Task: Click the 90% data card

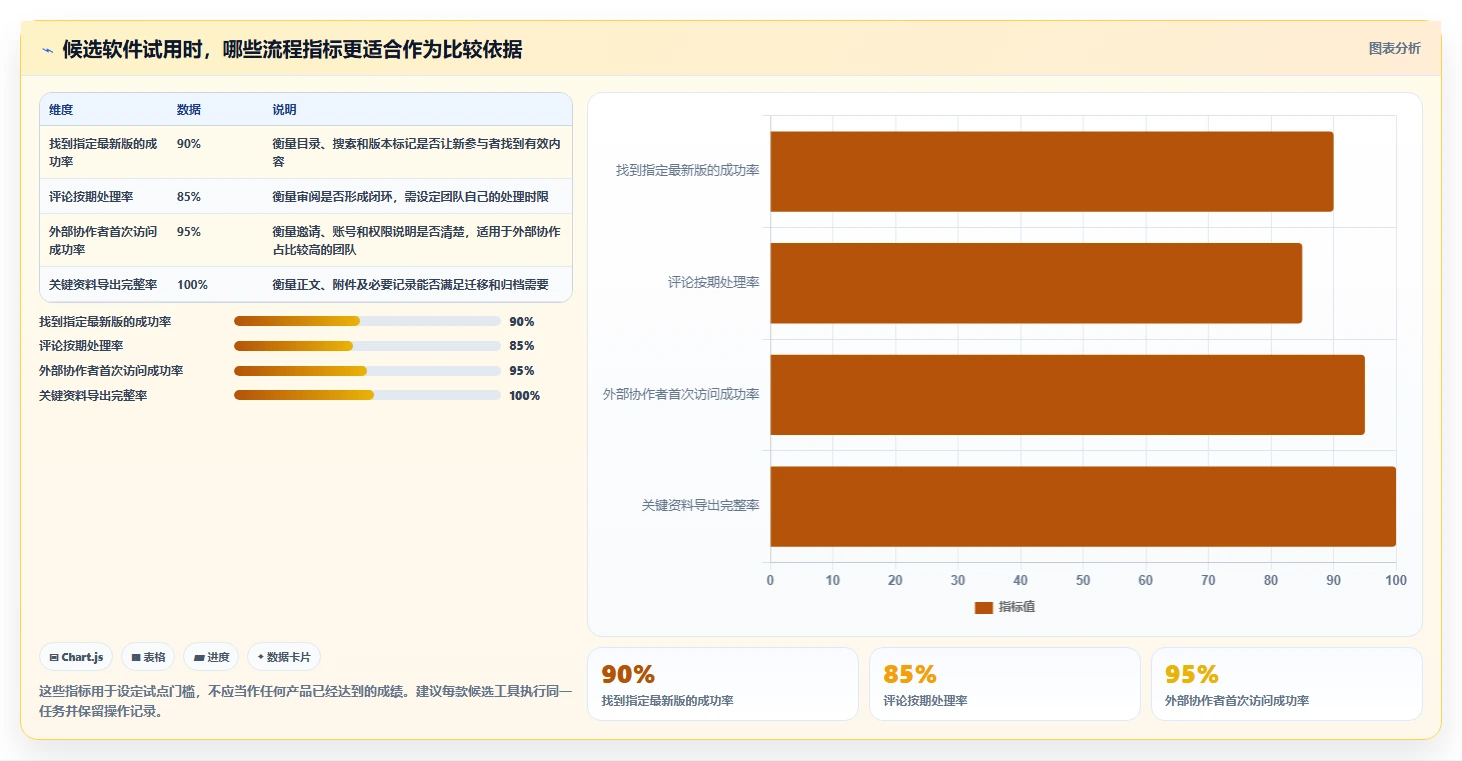Action: (723, 684)
